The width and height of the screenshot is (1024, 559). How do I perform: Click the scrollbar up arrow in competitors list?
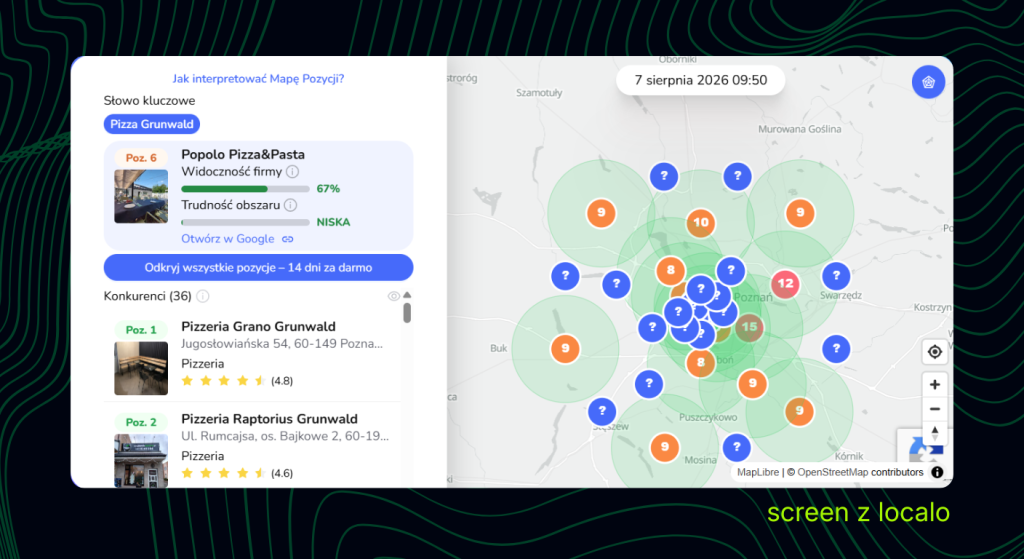tap(407, 295)
